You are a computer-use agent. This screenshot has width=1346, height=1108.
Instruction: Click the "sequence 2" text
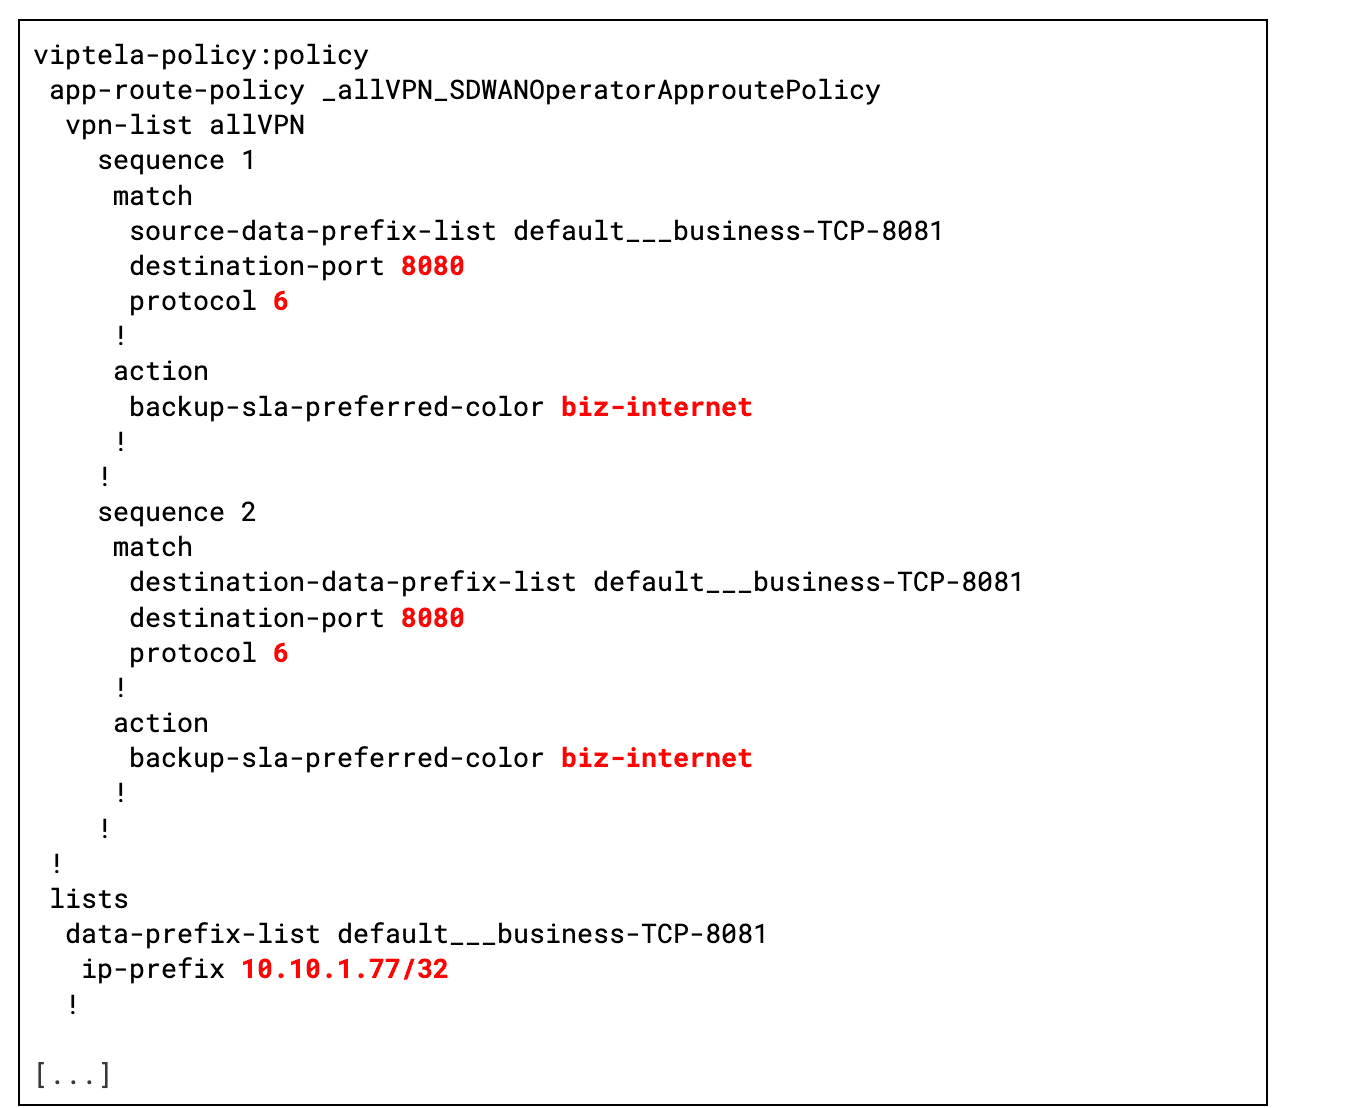(x=176, y=512)
